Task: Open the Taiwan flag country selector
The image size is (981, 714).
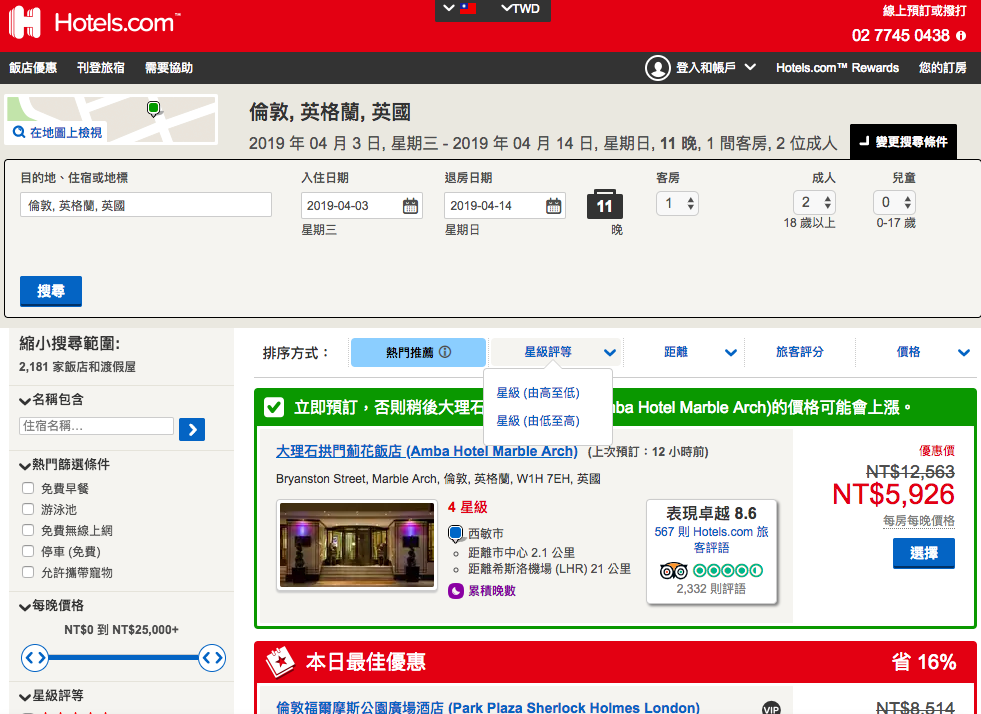Action: point(459,9)
